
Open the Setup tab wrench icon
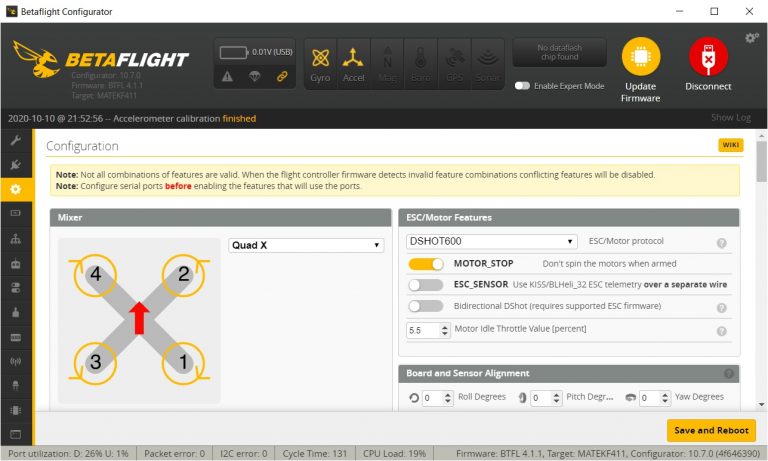(x=16, y=141)
